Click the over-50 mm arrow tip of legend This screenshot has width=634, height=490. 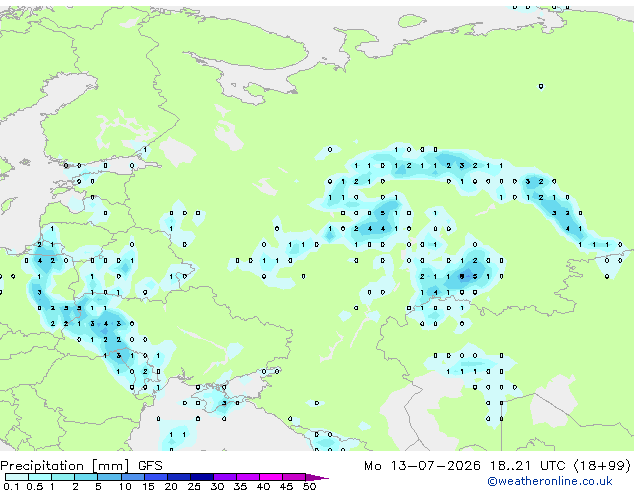(317, 477)
